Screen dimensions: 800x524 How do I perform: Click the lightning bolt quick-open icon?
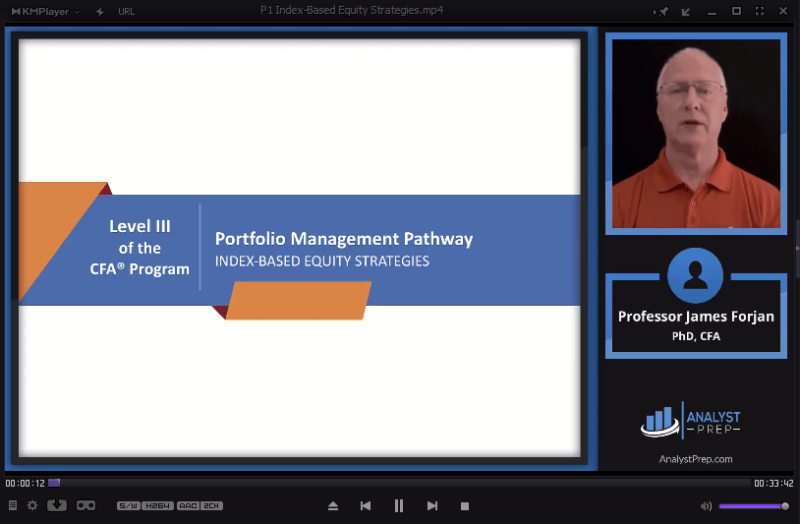click(100, 11)
